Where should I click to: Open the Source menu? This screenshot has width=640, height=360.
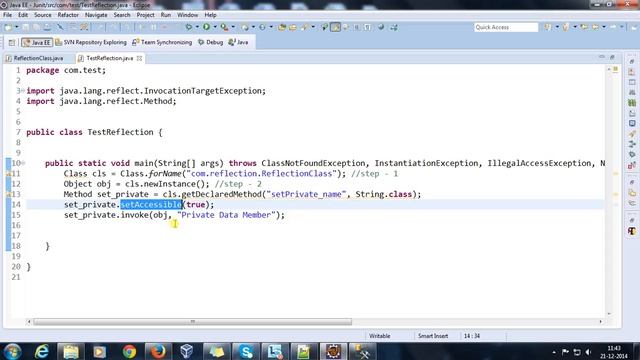[x=42, y=15]
